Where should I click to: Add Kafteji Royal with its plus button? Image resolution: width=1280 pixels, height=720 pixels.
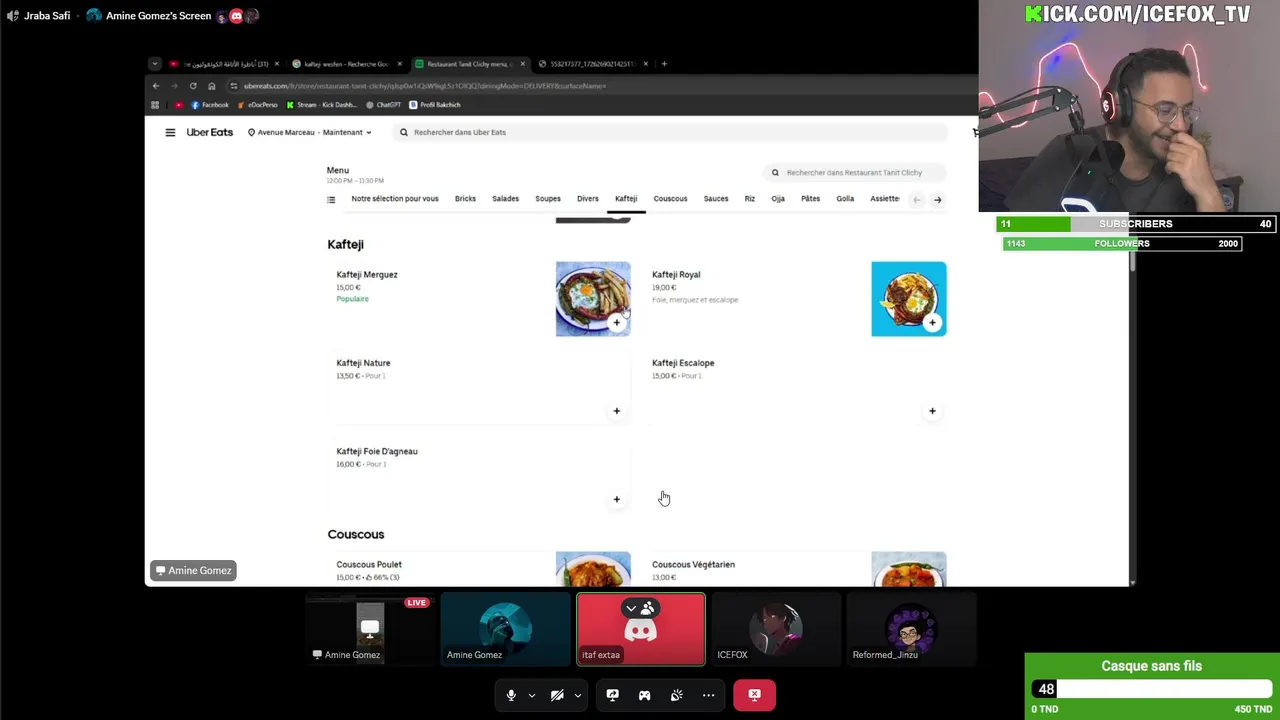[x=932, y=322]
